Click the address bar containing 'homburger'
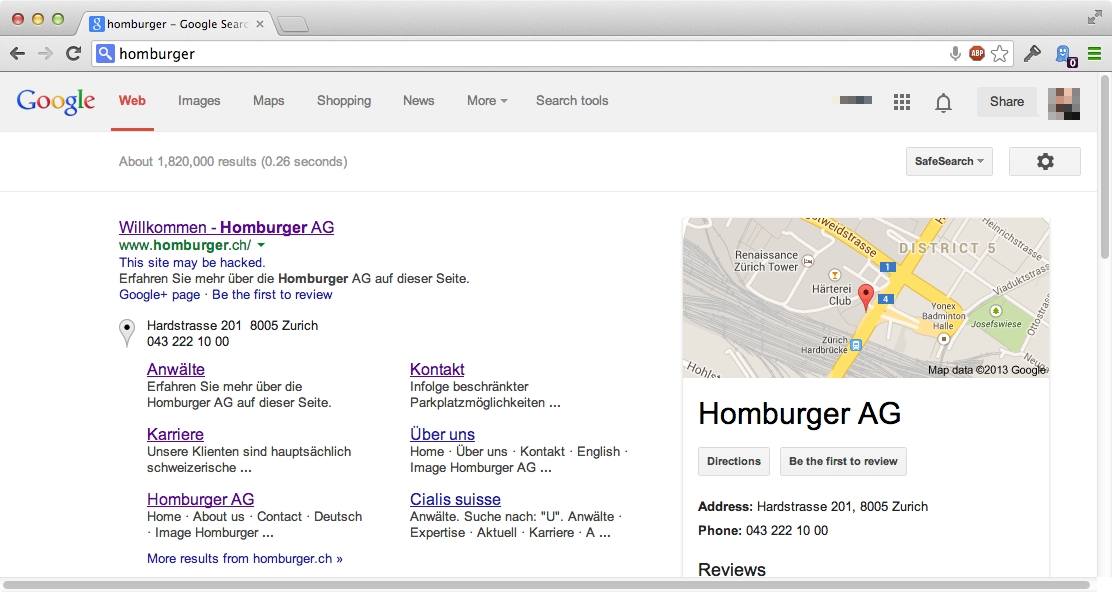 point(520,54)
